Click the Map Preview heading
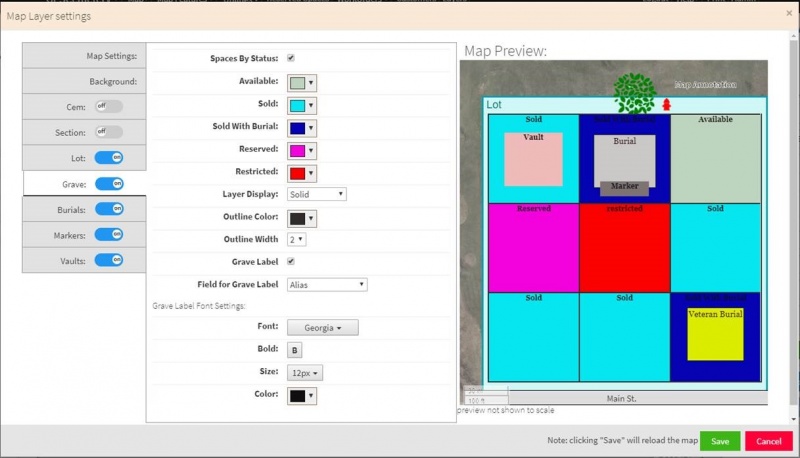The height and width of the screenshot is (458, 800). [x=505, y=51]
